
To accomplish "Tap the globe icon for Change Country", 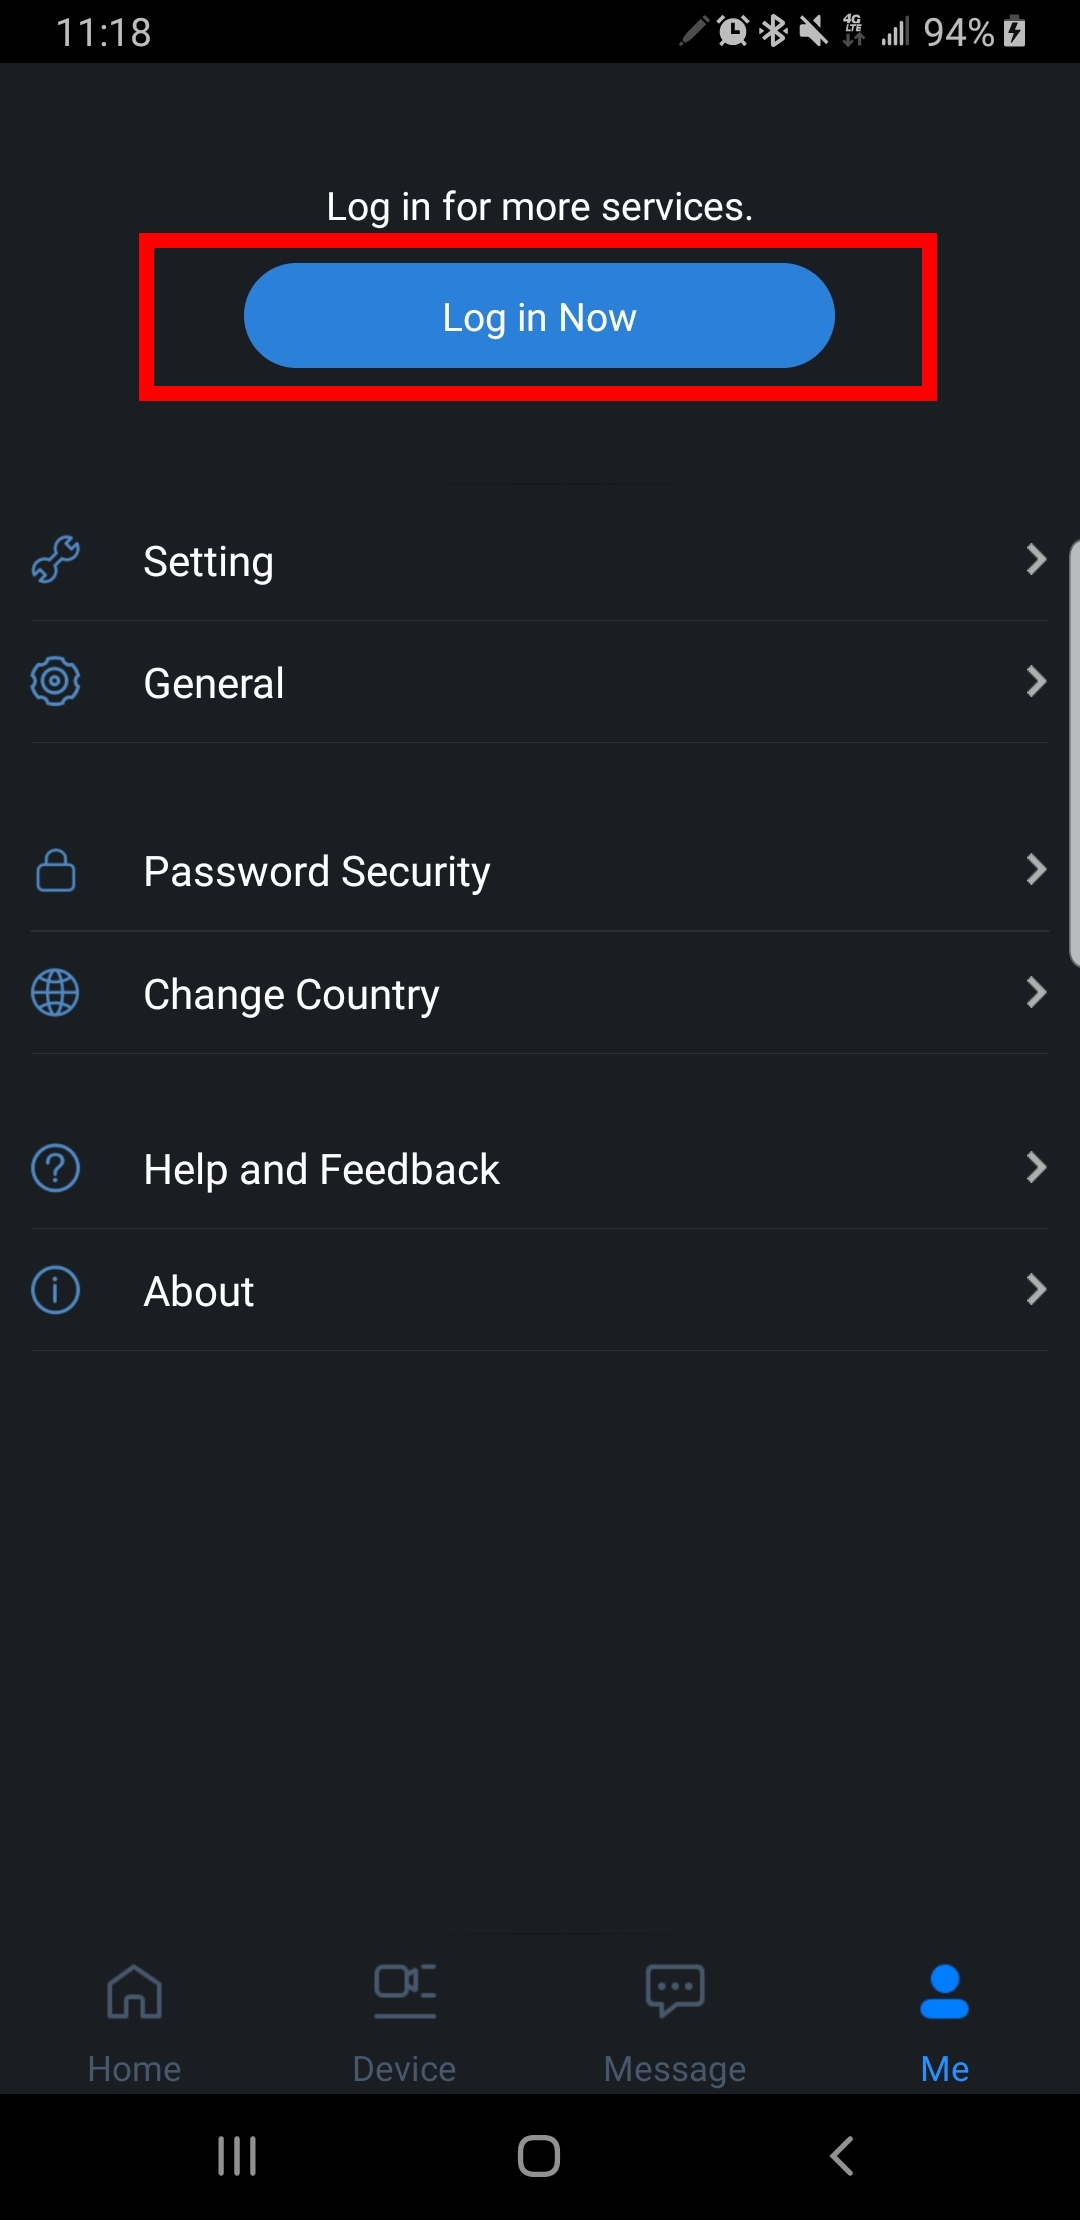I will pyautogui.click(x=56, y=993).
